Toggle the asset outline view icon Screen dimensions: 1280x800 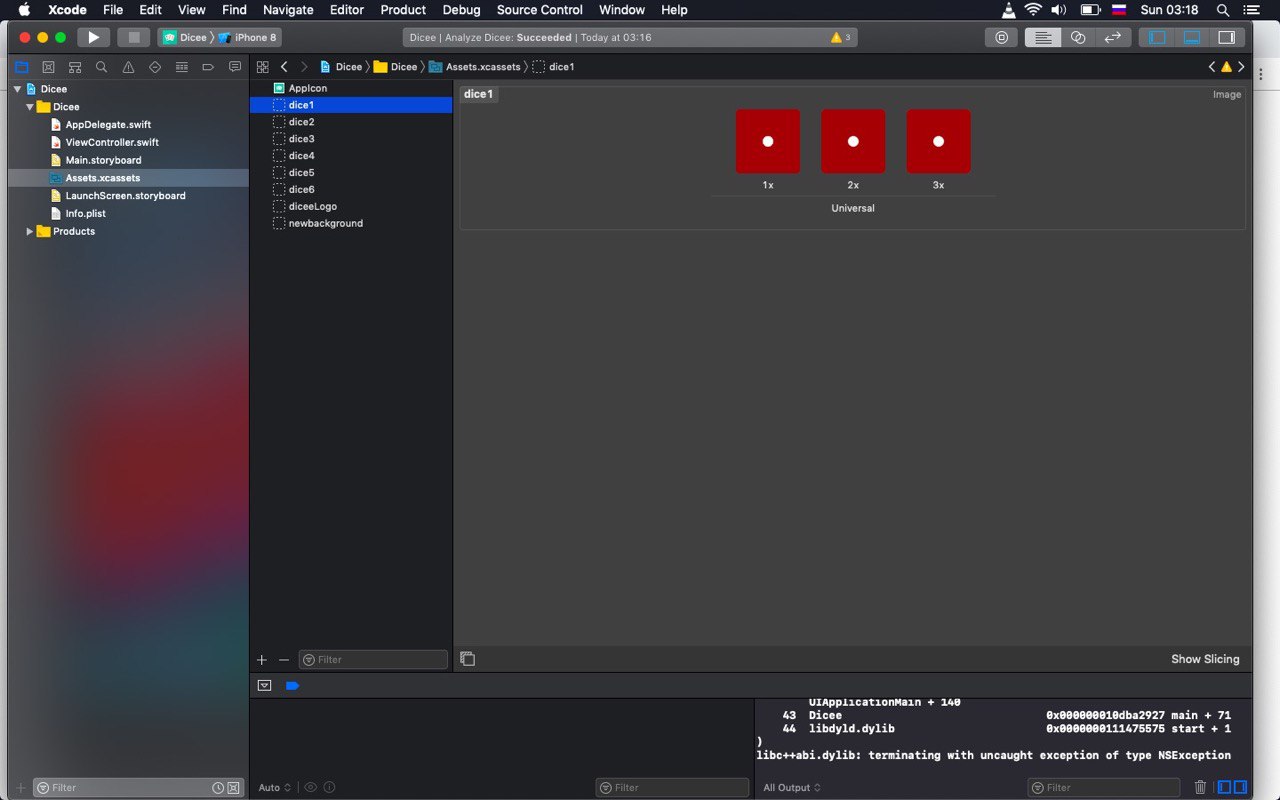(x=468, y=659)
